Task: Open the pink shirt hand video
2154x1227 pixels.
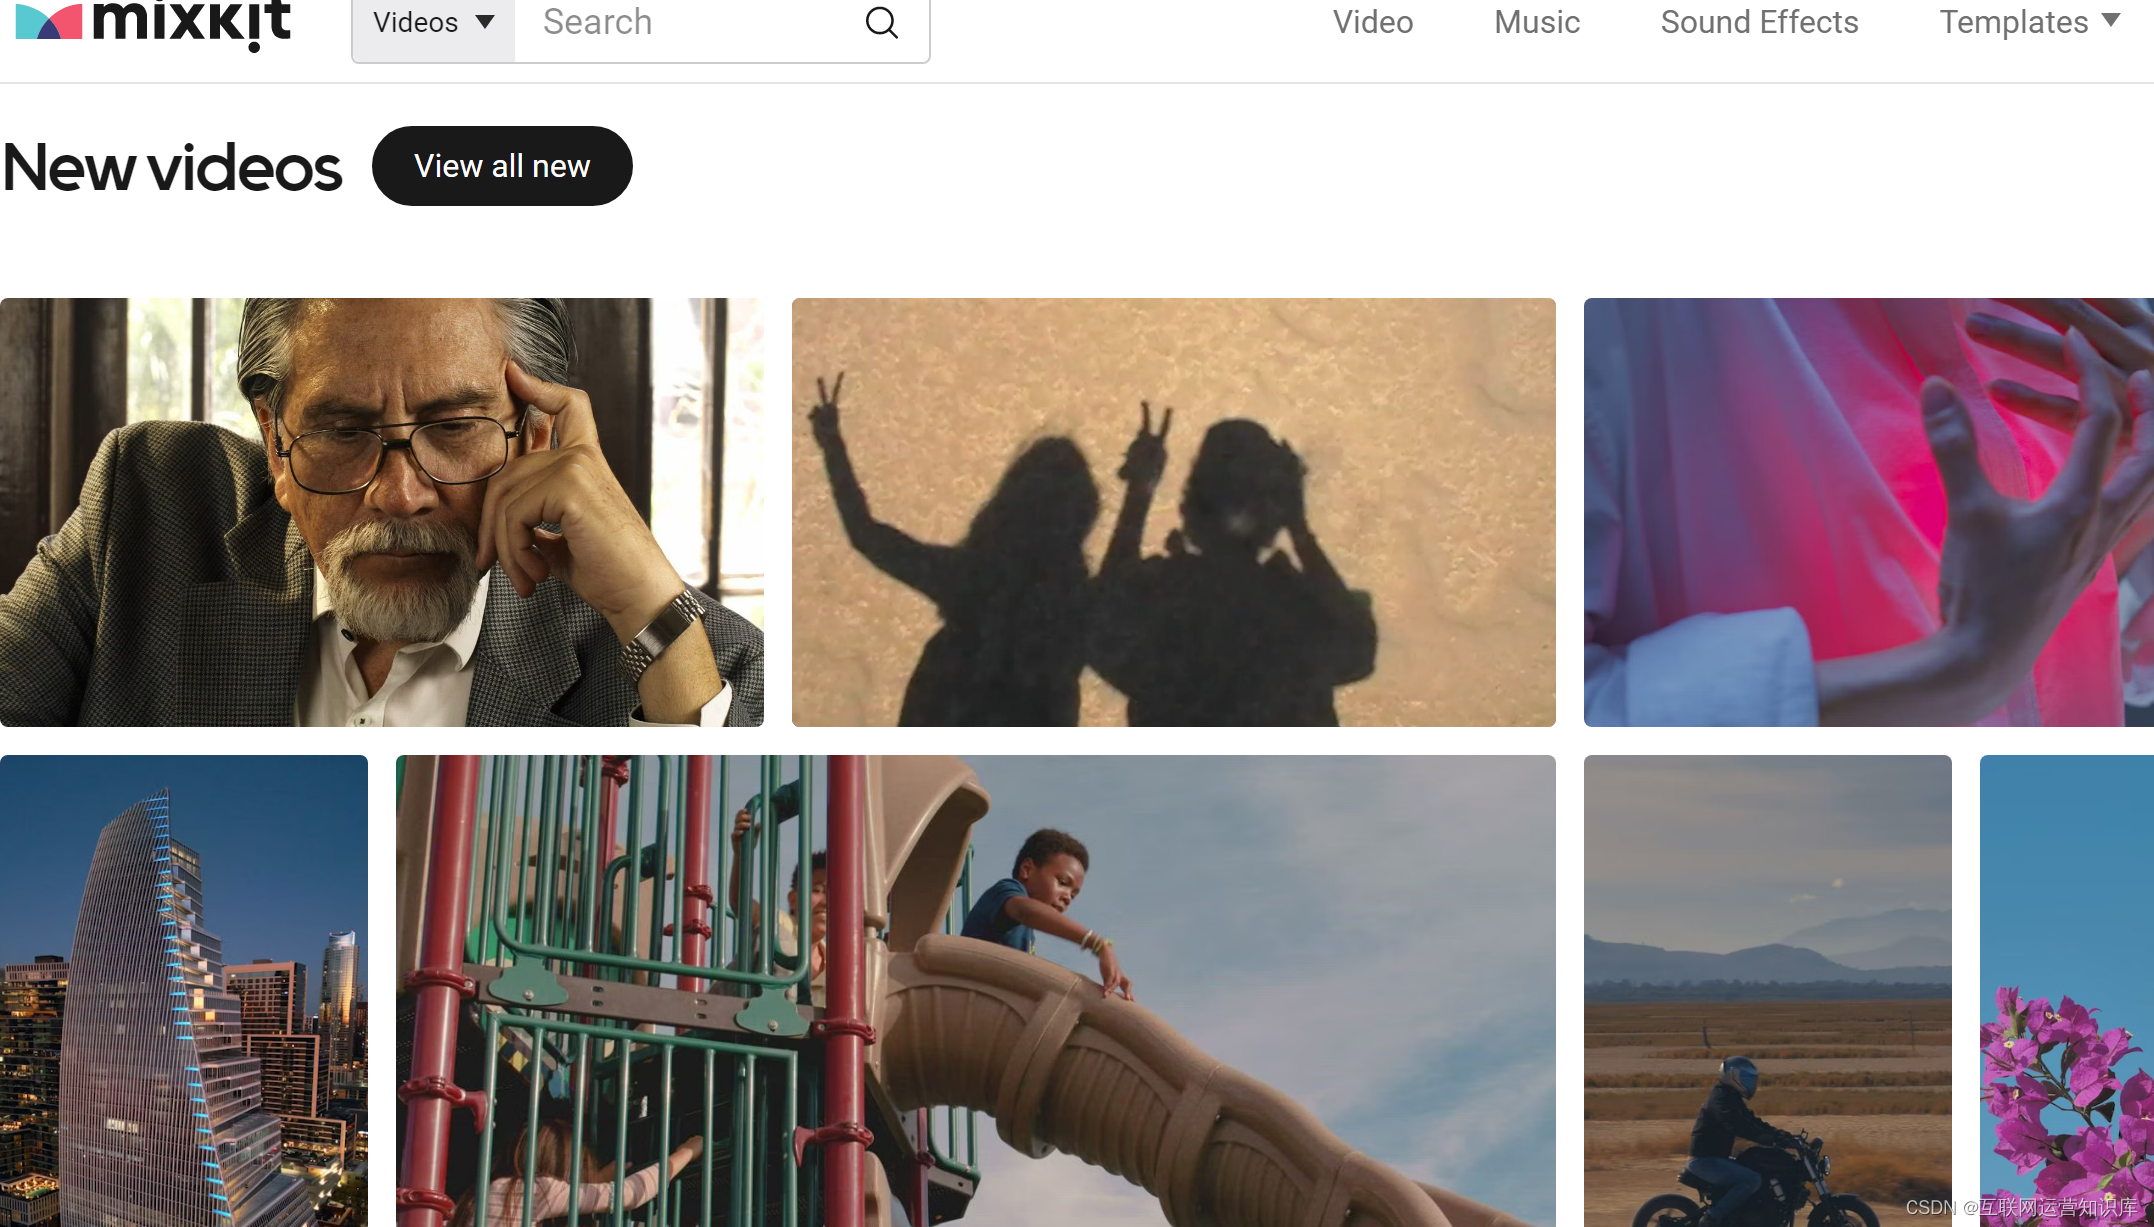Action: coord(1867,512)
